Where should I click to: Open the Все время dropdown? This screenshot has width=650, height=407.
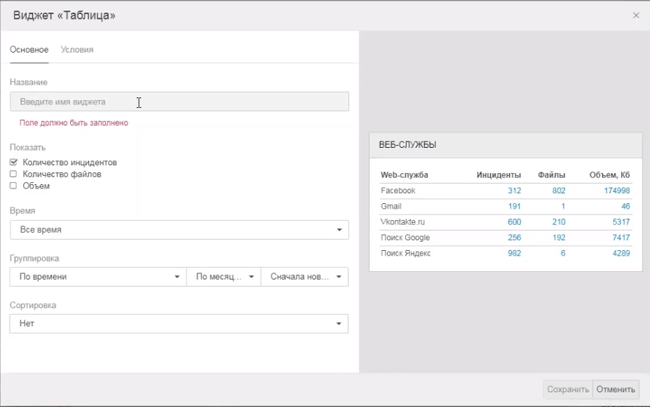pos(179,230)
